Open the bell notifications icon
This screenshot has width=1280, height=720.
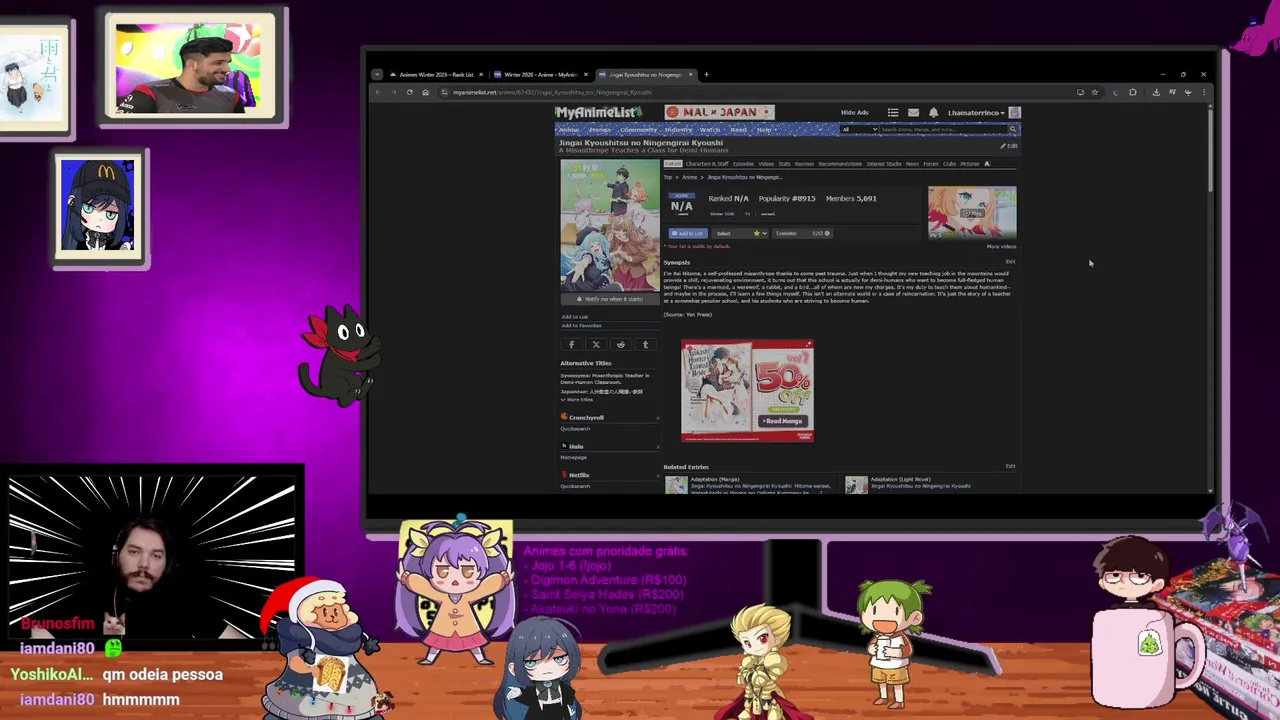933,113
